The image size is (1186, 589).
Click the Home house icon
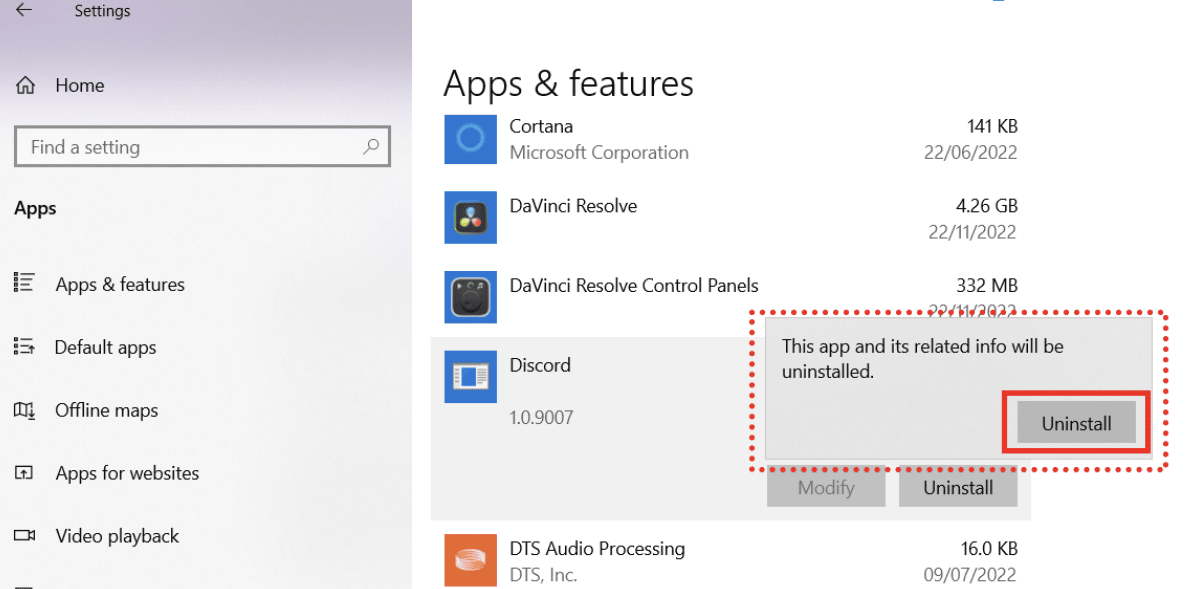pyautogui.click(x=25, y=85)
